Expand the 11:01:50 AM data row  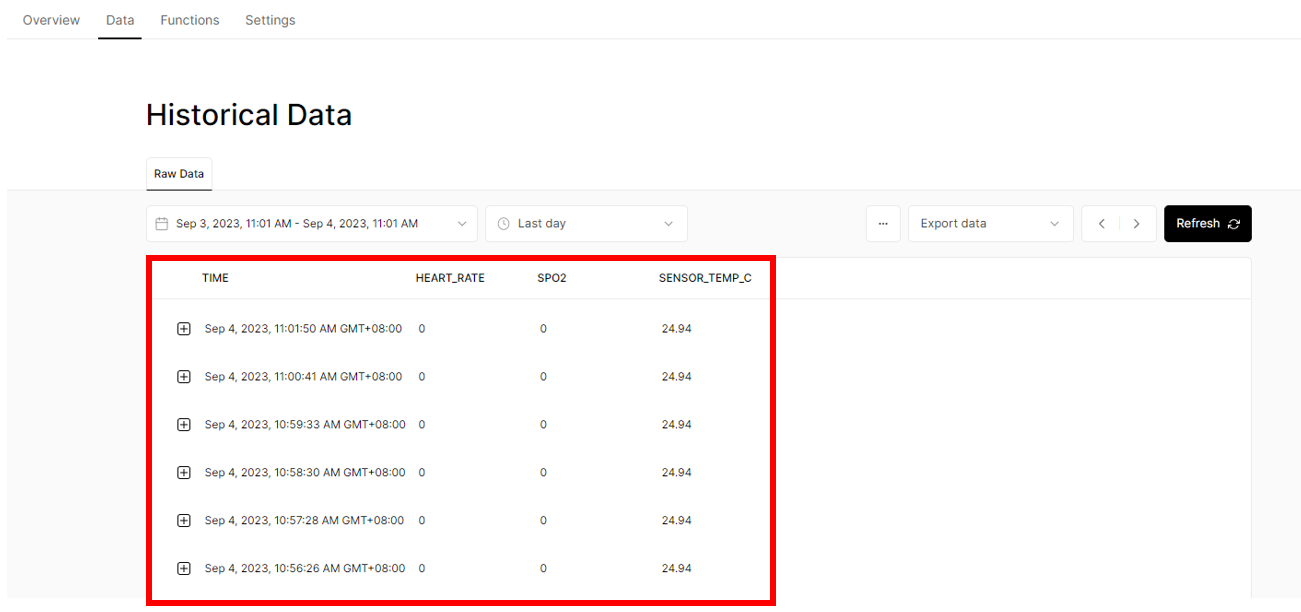(x=184, y=329)
